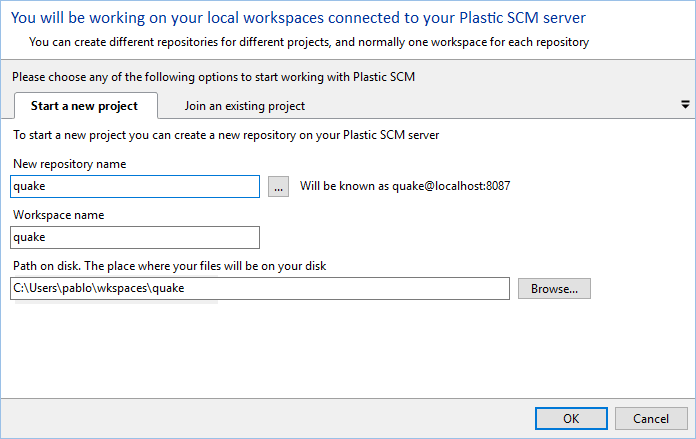
Task: Click the New repository name input field
Action: pos(135,186)
